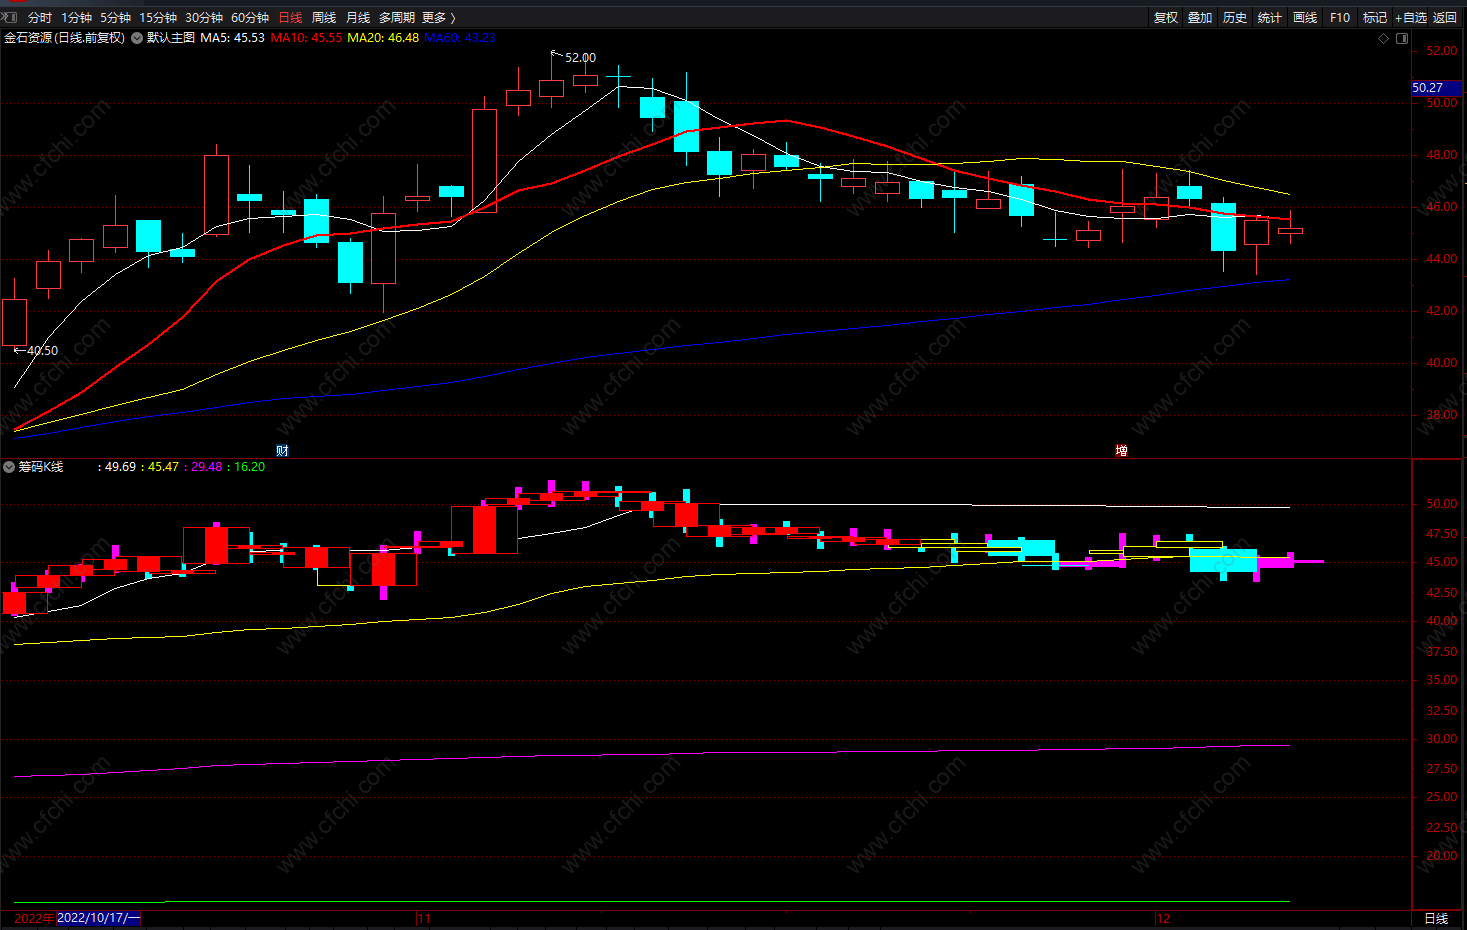Click the MA60: 43.23 indicator label
The image size is (1467, 930).
point(460,38)
